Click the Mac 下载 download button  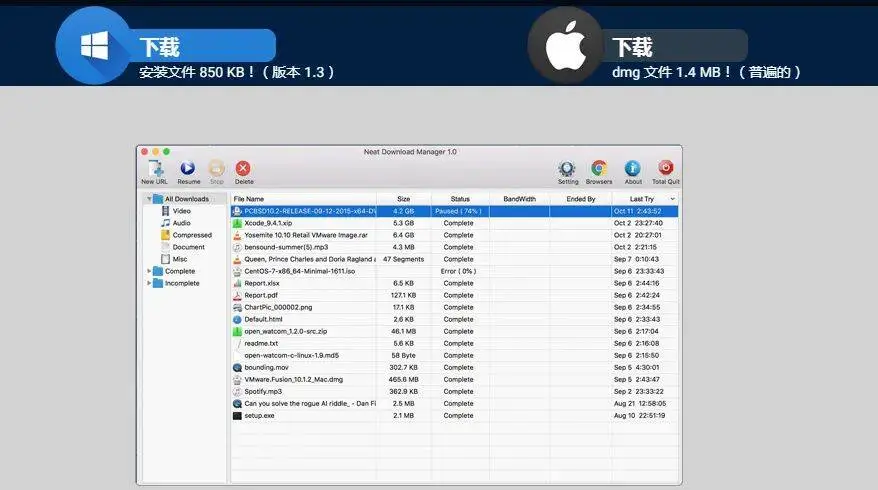(675, 46)
